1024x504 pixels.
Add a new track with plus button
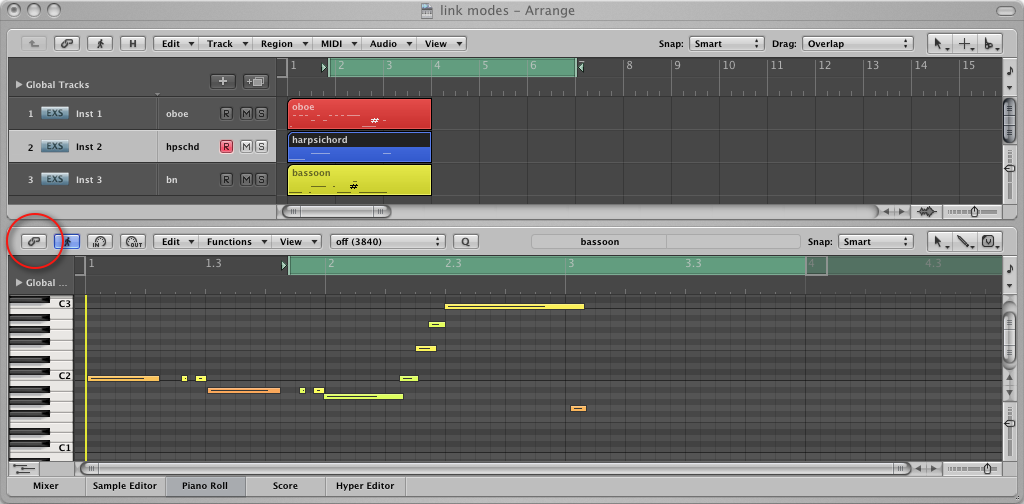[223, 82]
